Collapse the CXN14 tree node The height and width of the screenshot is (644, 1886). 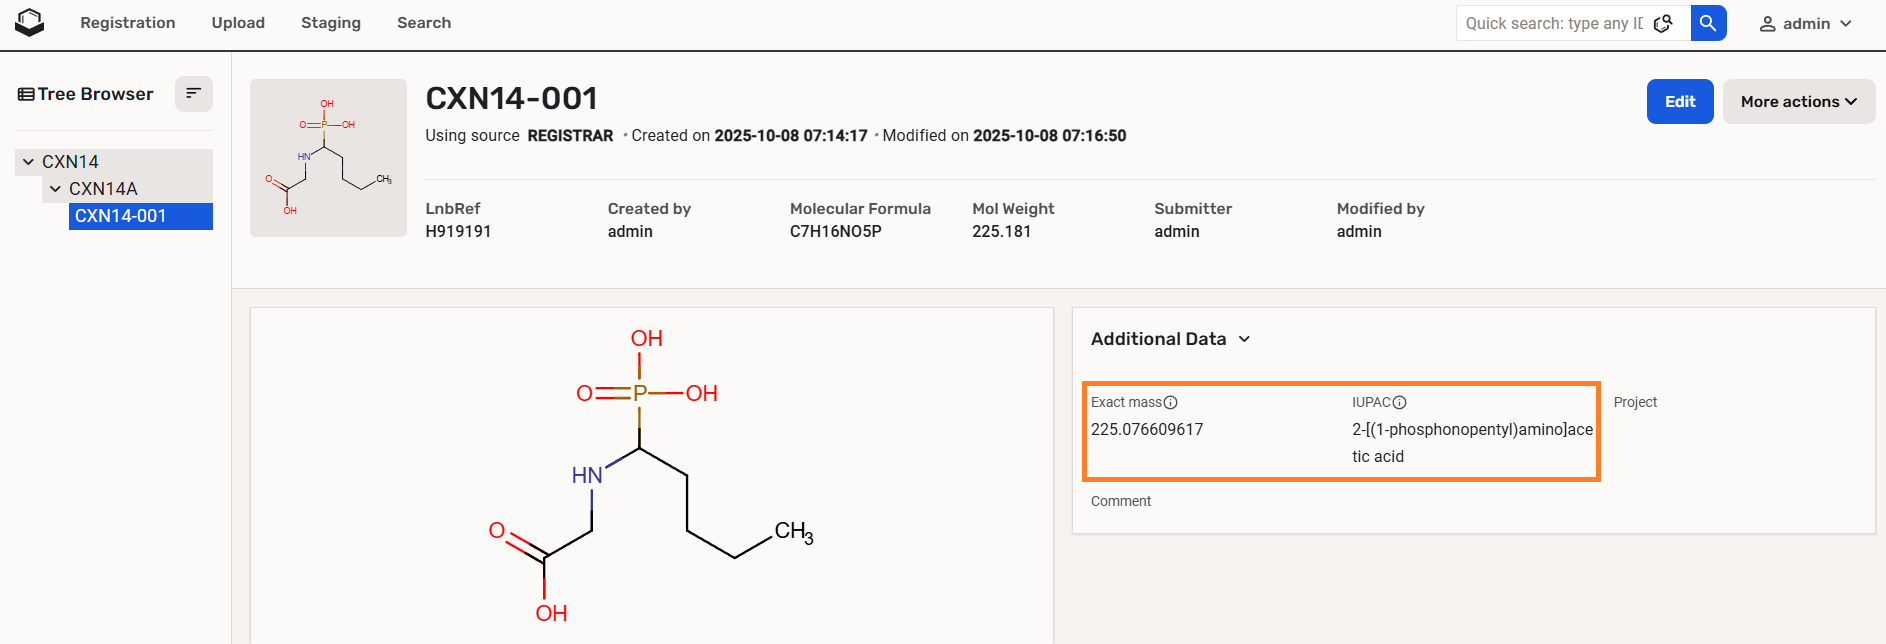(x=28, y=162)
